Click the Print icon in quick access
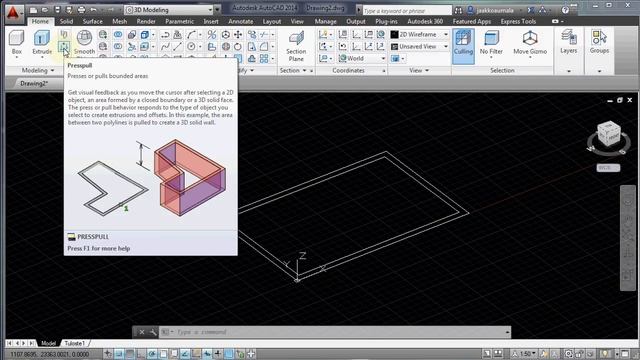The width and height of the screenshot is (640, 360). (x=81, y=9)
